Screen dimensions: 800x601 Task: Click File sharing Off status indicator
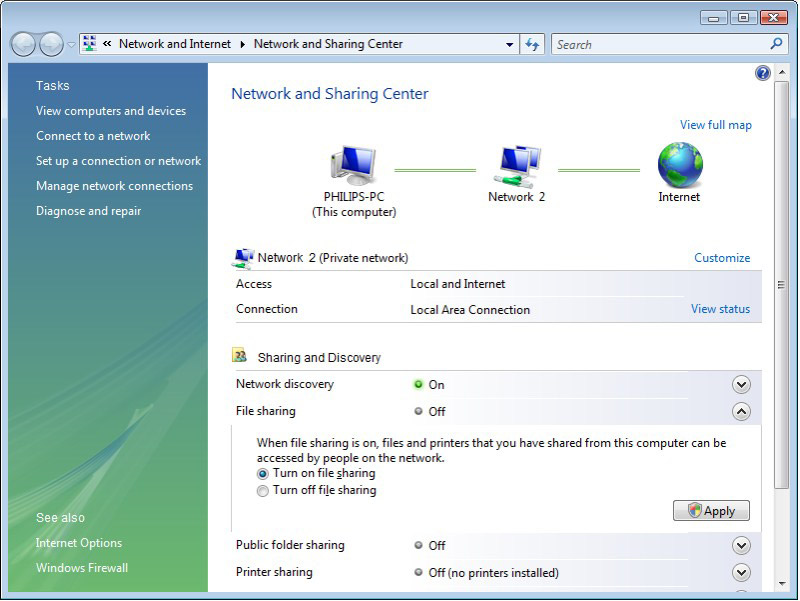[x=418, y=411]
